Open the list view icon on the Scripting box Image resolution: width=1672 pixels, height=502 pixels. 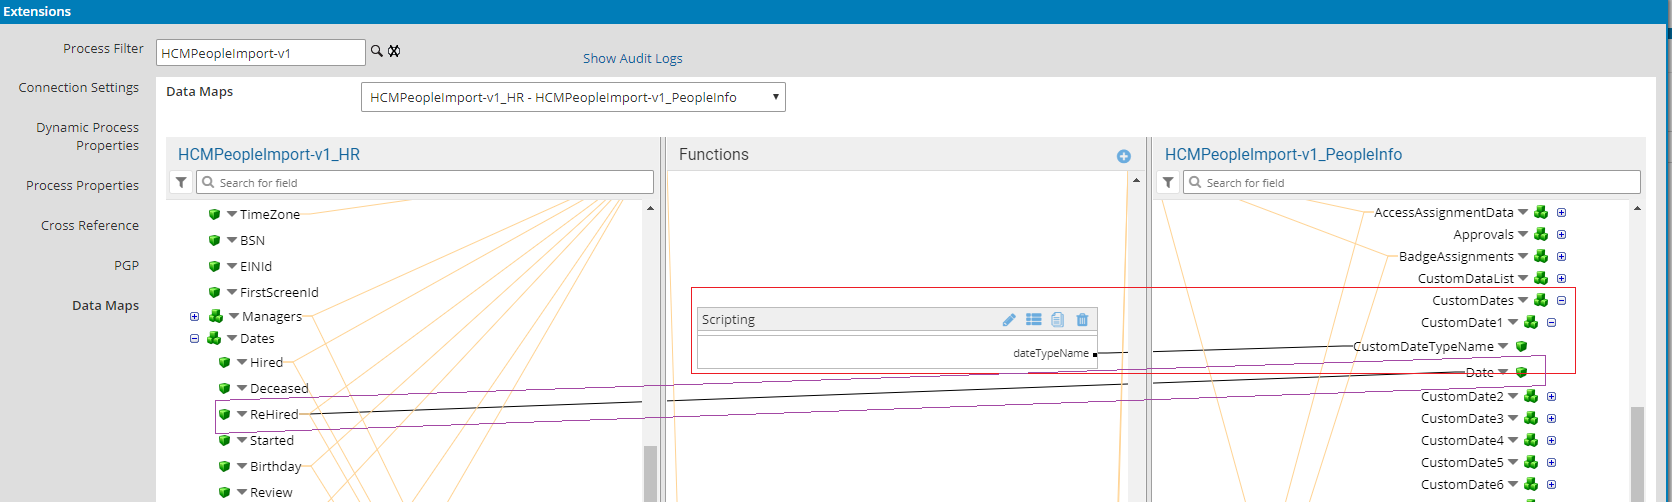click(1033, 320)
